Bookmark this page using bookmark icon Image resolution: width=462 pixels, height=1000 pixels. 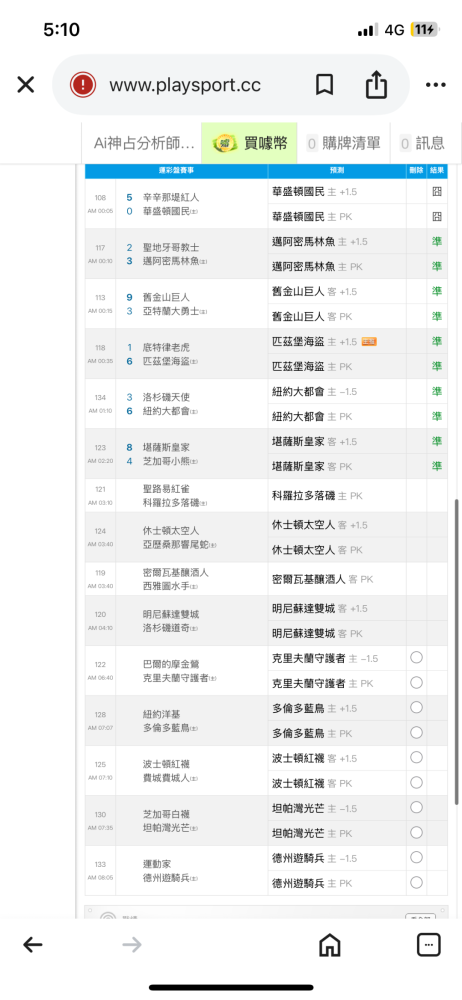[324, 85]
